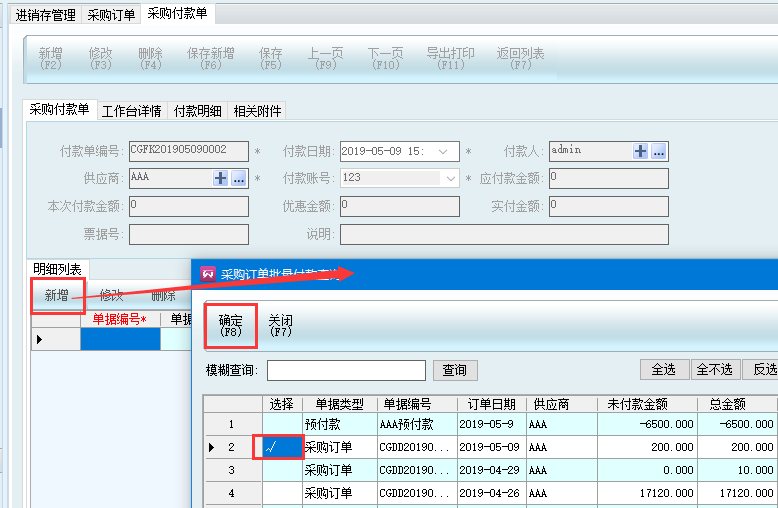
Task: Open the 付款明细 tab
Action: (x=198, y=111)
